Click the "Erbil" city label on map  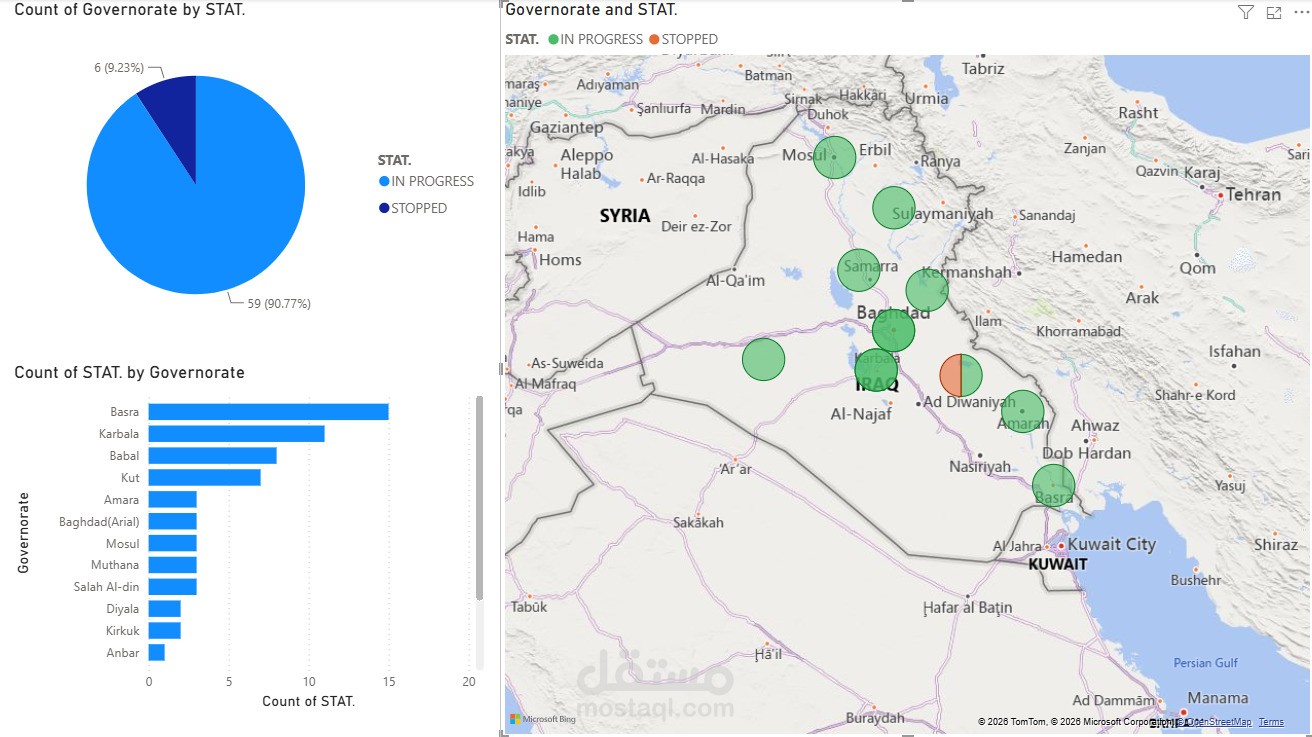[875, 150]
